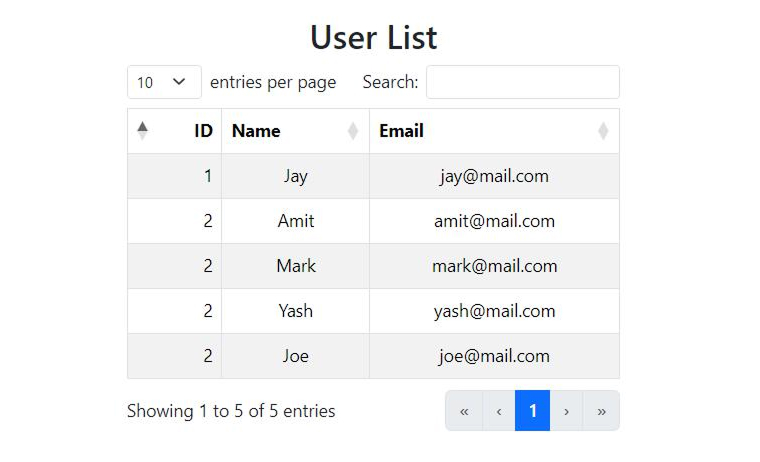
Task: Select the mark@mail.com email cell
Action: (494, 266)
